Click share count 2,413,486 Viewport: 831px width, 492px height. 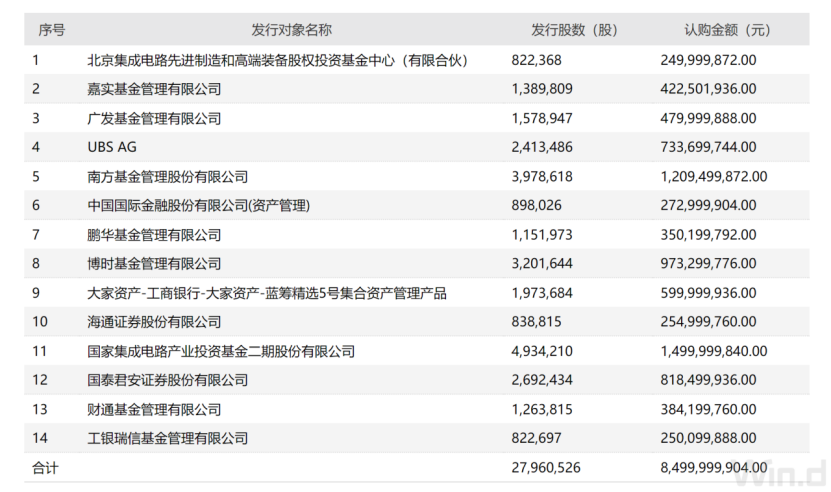[x=542, y=147]
